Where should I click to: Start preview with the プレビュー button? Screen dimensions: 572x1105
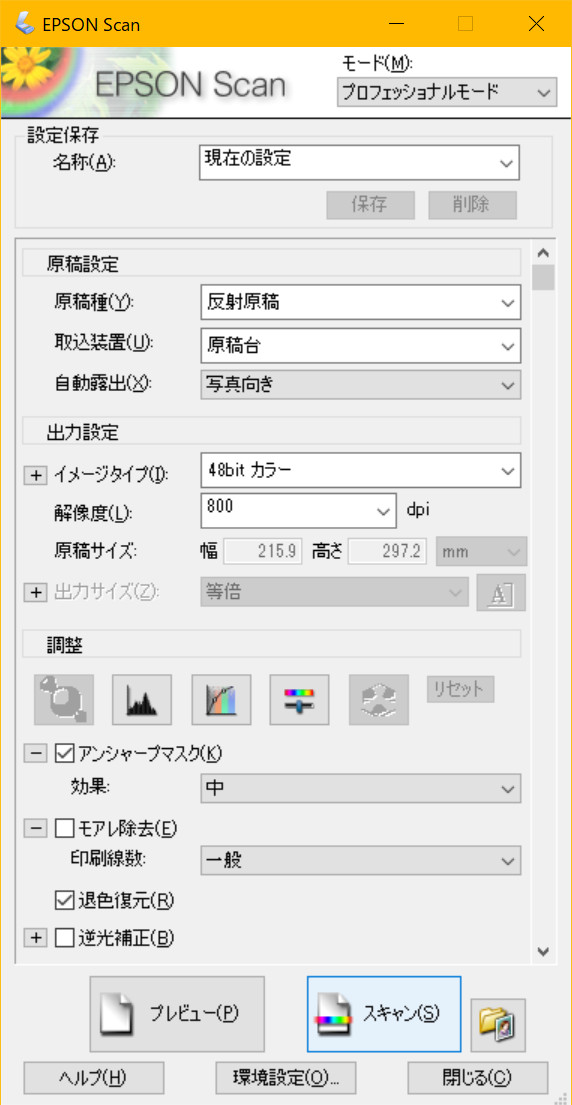(177, 1013)
